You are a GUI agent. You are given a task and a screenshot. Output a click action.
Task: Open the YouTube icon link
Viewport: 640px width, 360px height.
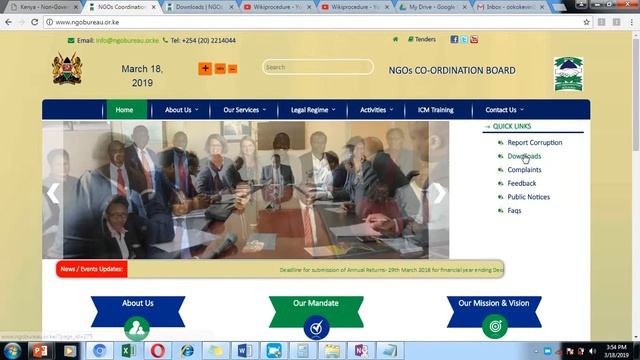pyautogui.click(x=474, y=40)
